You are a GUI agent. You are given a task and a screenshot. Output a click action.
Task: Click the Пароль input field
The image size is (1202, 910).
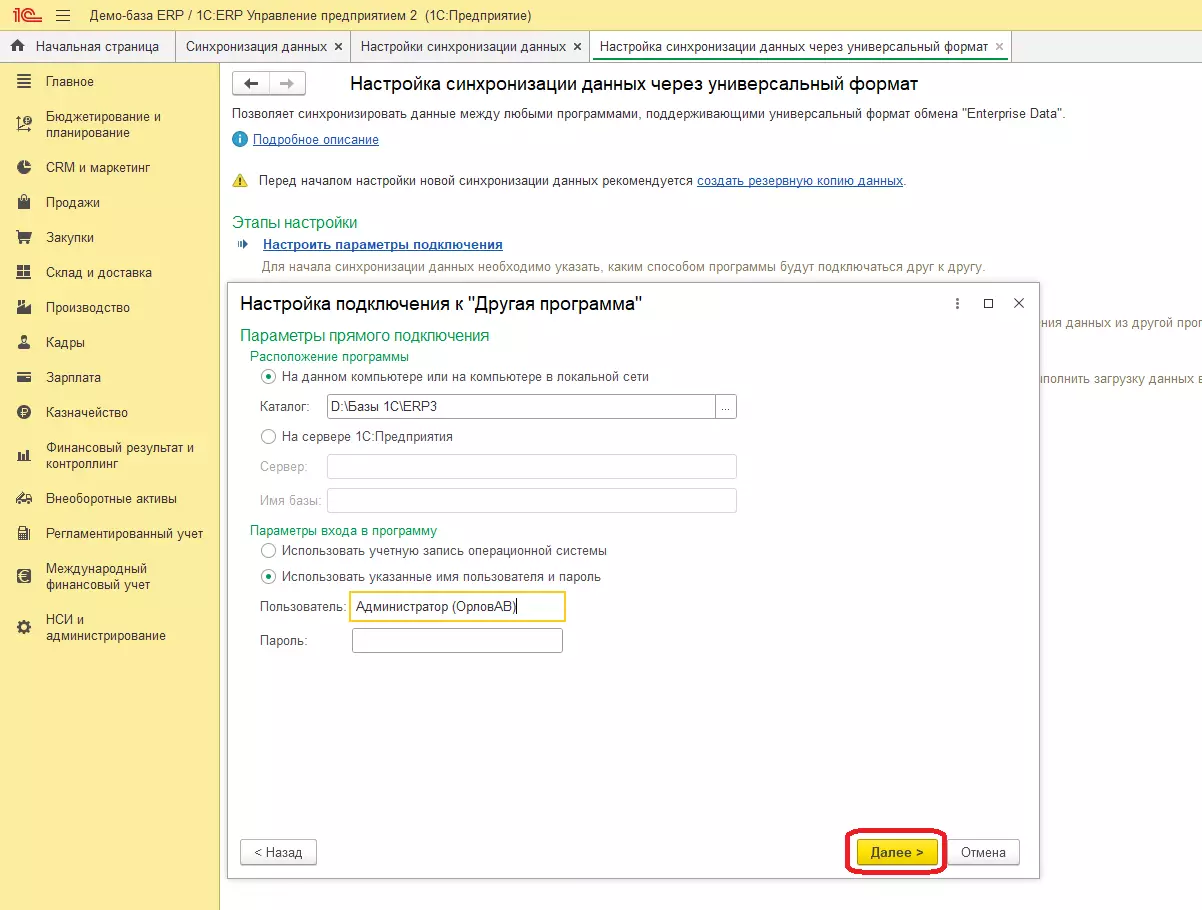tap(457, 640)
